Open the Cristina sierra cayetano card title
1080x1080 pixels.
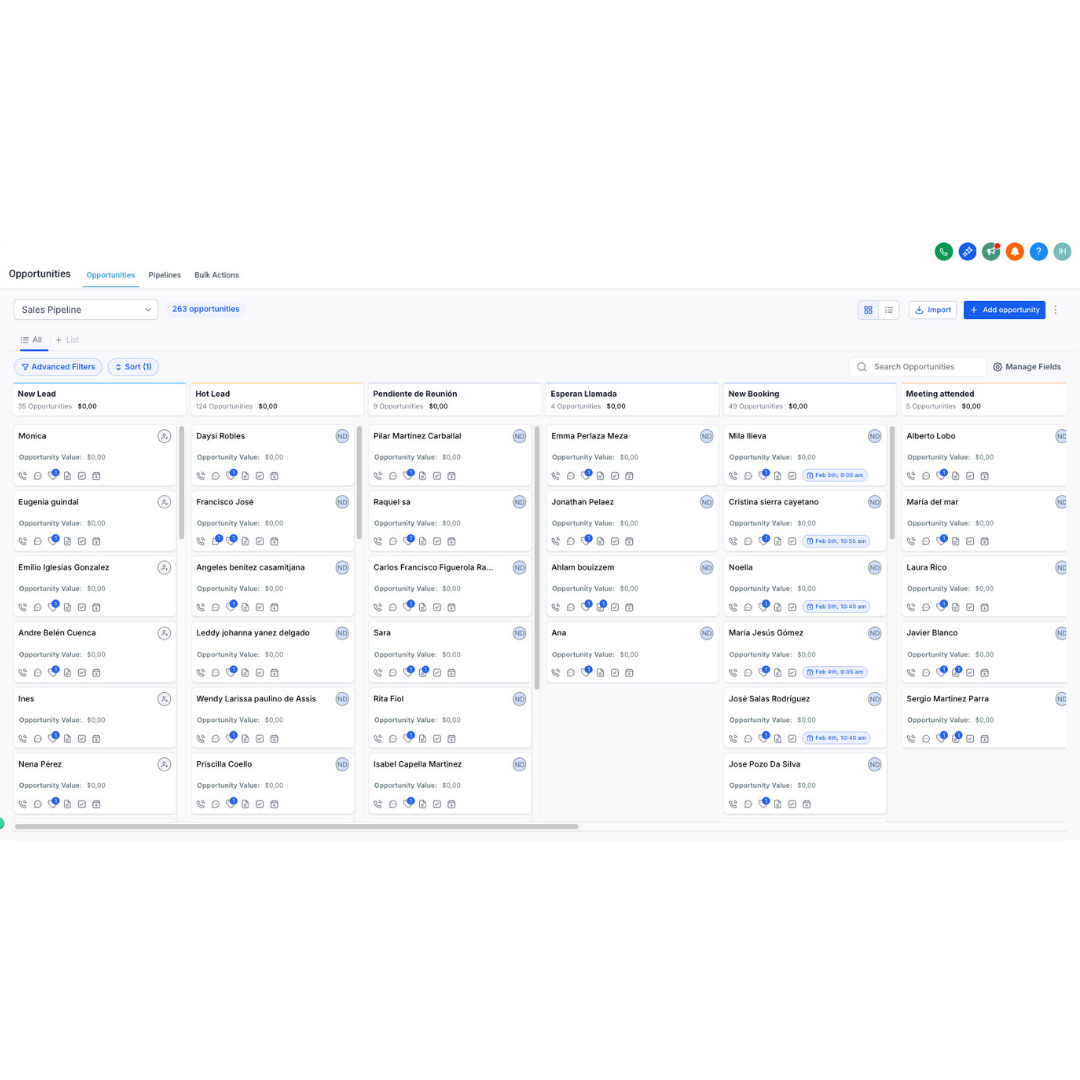pyautogui.click(x=773, y=502)
